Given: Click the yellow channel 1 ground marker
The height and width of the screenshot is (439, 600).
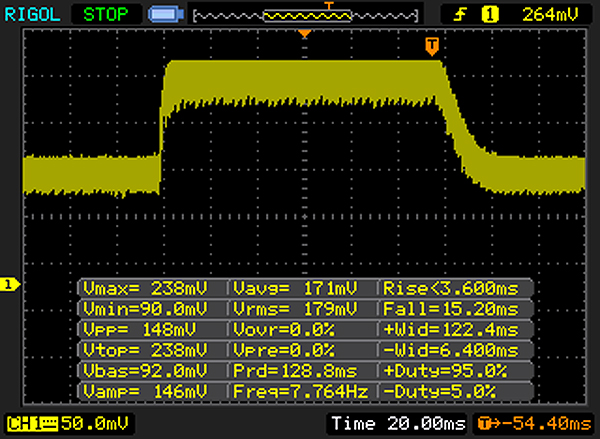Looking at the screenshot, I should click(x=10, y=284).
